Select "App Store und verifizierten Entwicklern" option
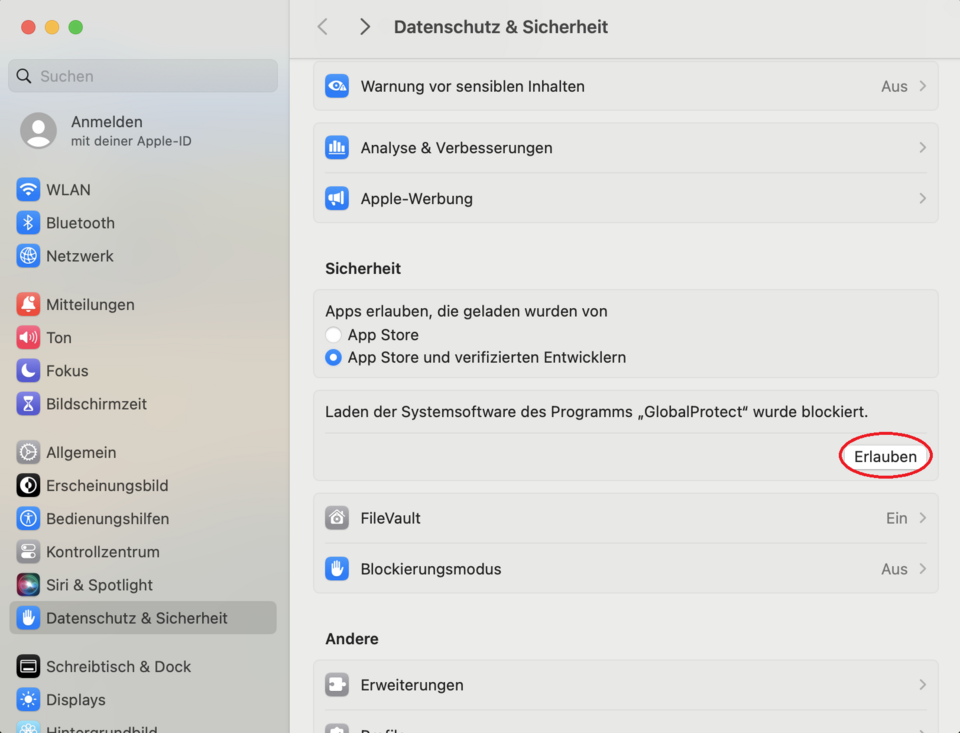 333,357
